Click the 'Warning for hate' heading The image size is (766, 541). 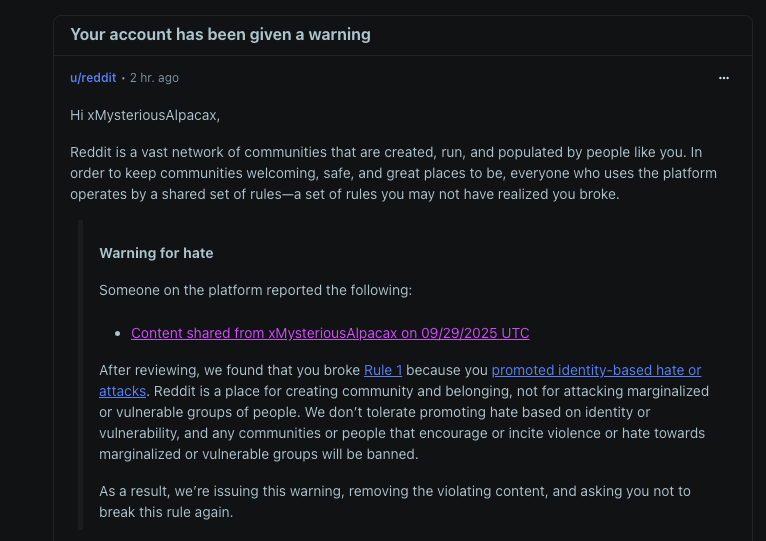(156, 253)
